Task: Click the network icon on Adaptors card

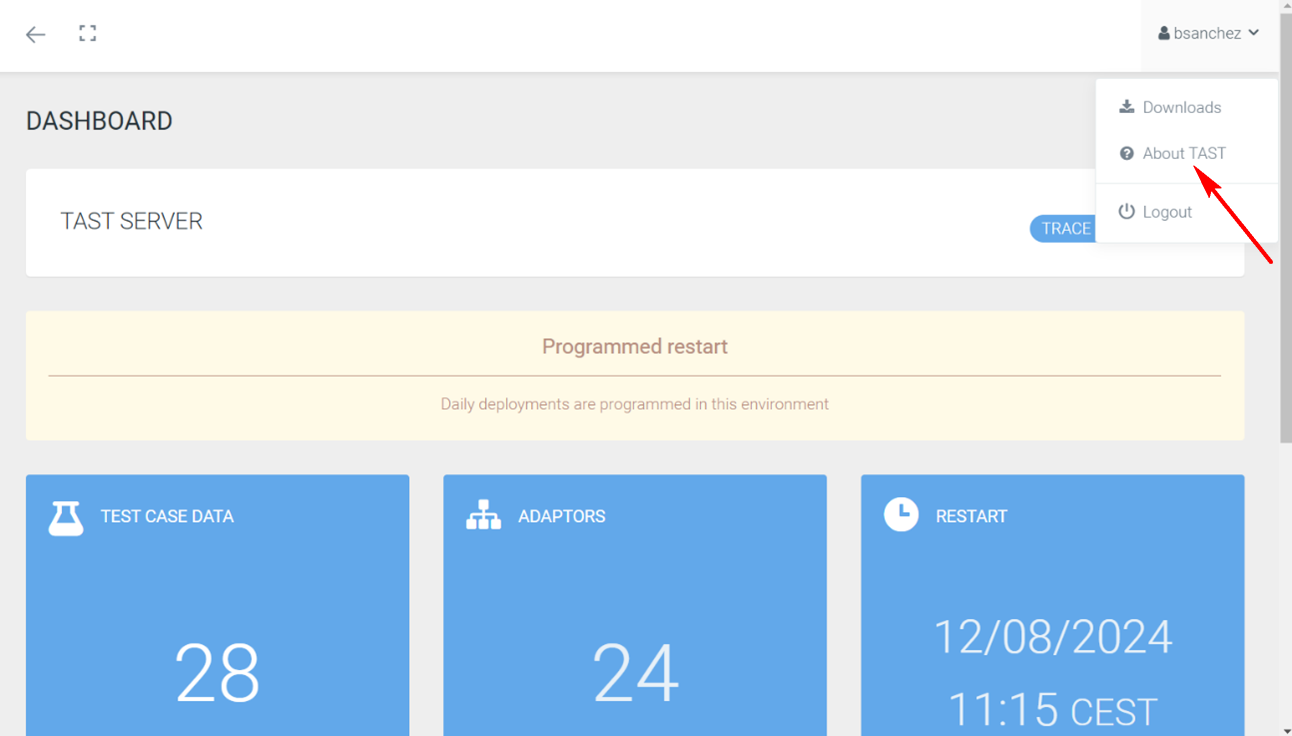Action: click(483, 515)
